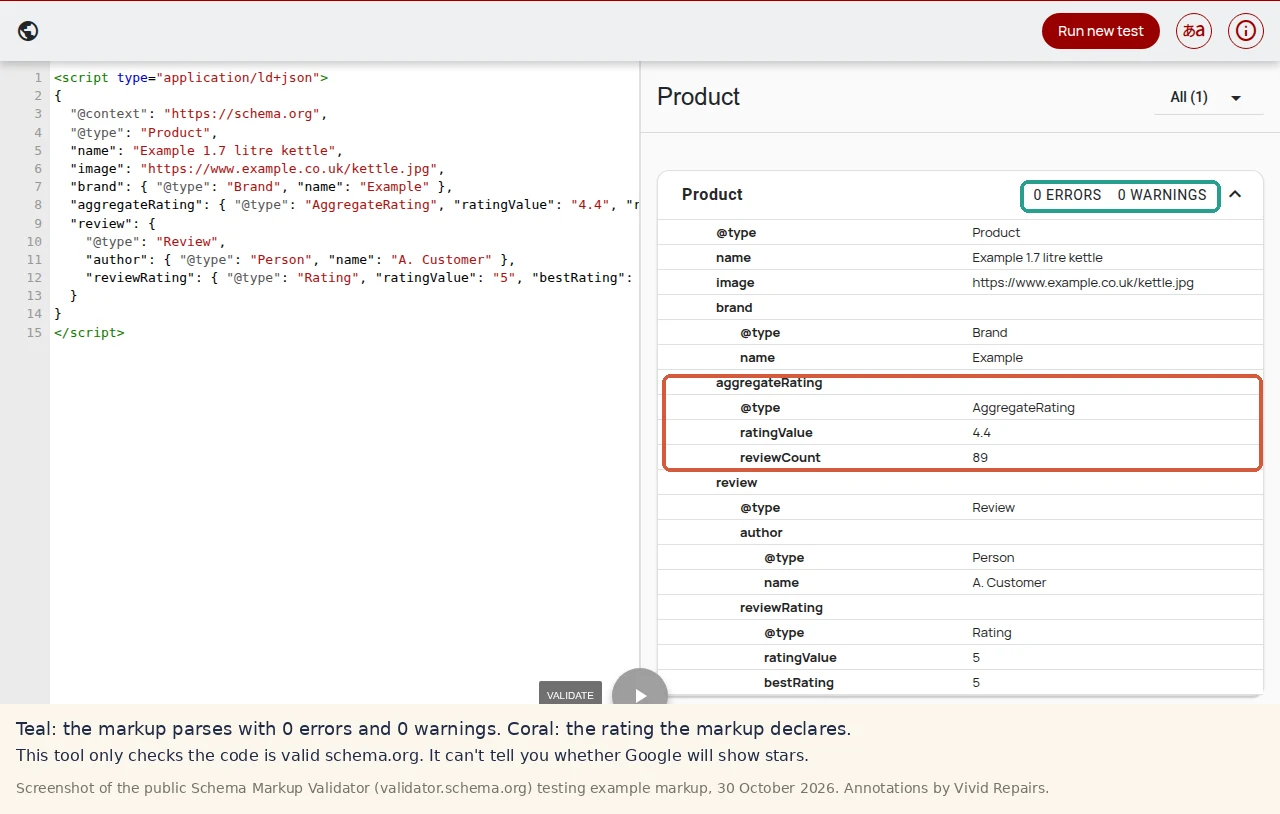This screenshot has width=1280, height=814.
Task: Select the brand row in results
Action: pos(960,308)
